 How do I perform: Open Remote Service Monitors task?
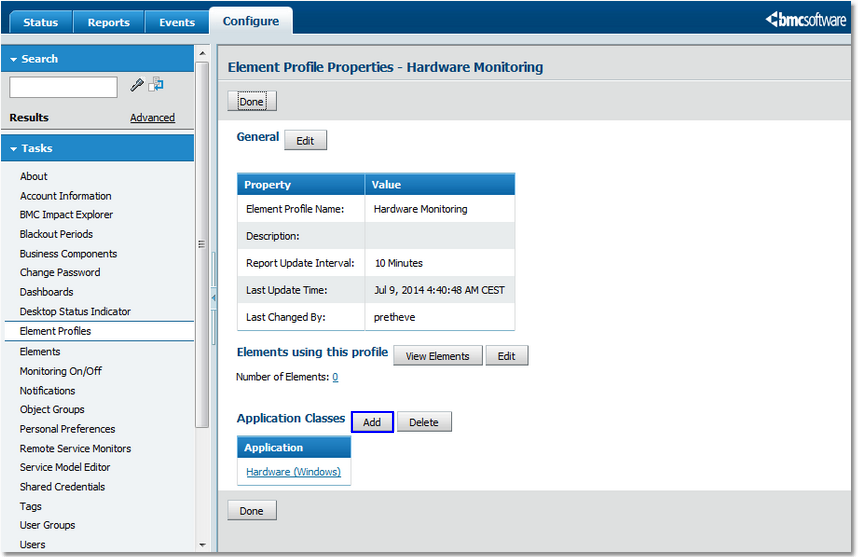coord(76,449)
